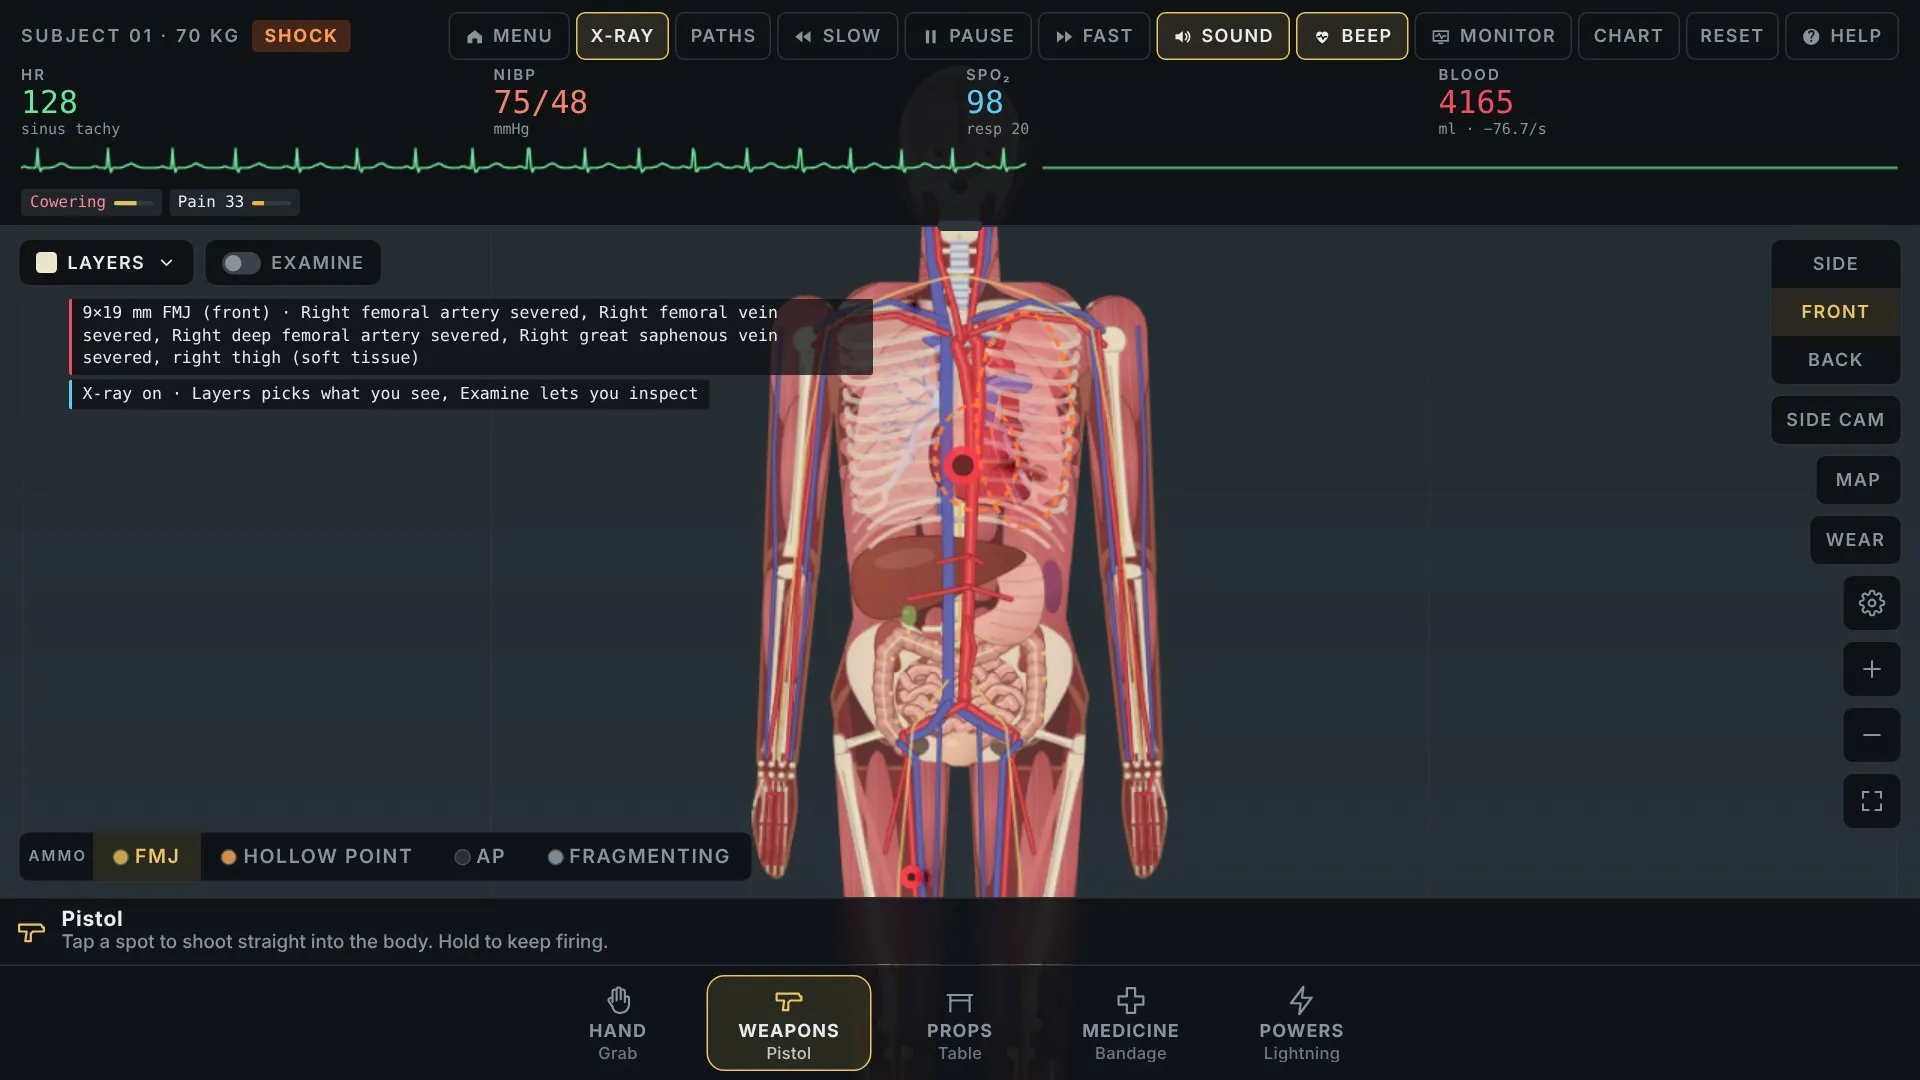Switch to the Back view

pyautogui.click(x=1835, y=360)
